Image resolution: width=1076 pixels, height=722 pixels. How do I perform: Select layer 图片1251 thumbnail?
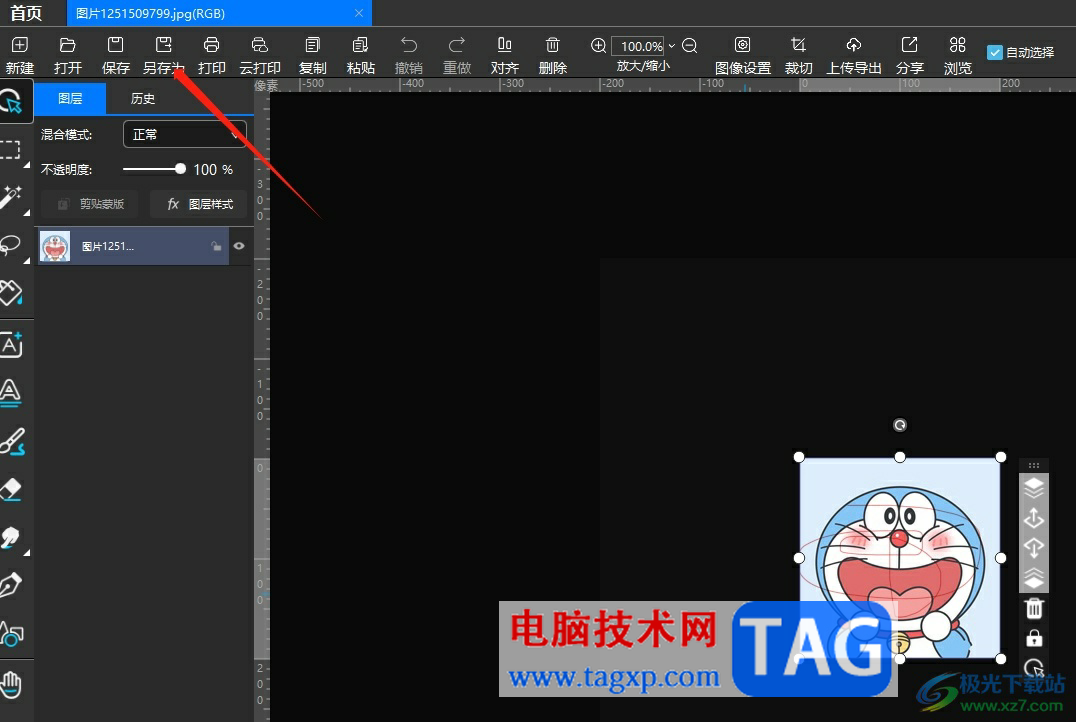(x=55, y=246)
